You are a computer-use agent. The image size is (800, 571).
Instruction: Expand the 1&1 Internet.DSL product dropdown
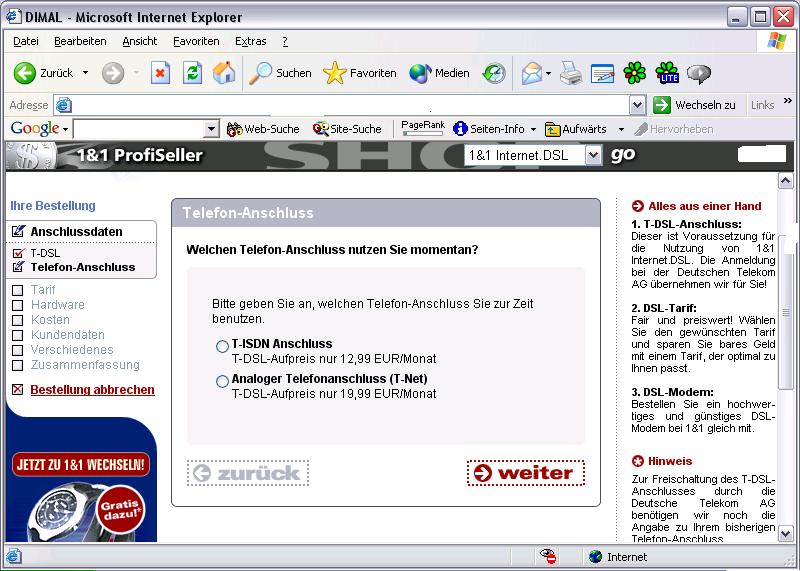(x=593, y=155)
